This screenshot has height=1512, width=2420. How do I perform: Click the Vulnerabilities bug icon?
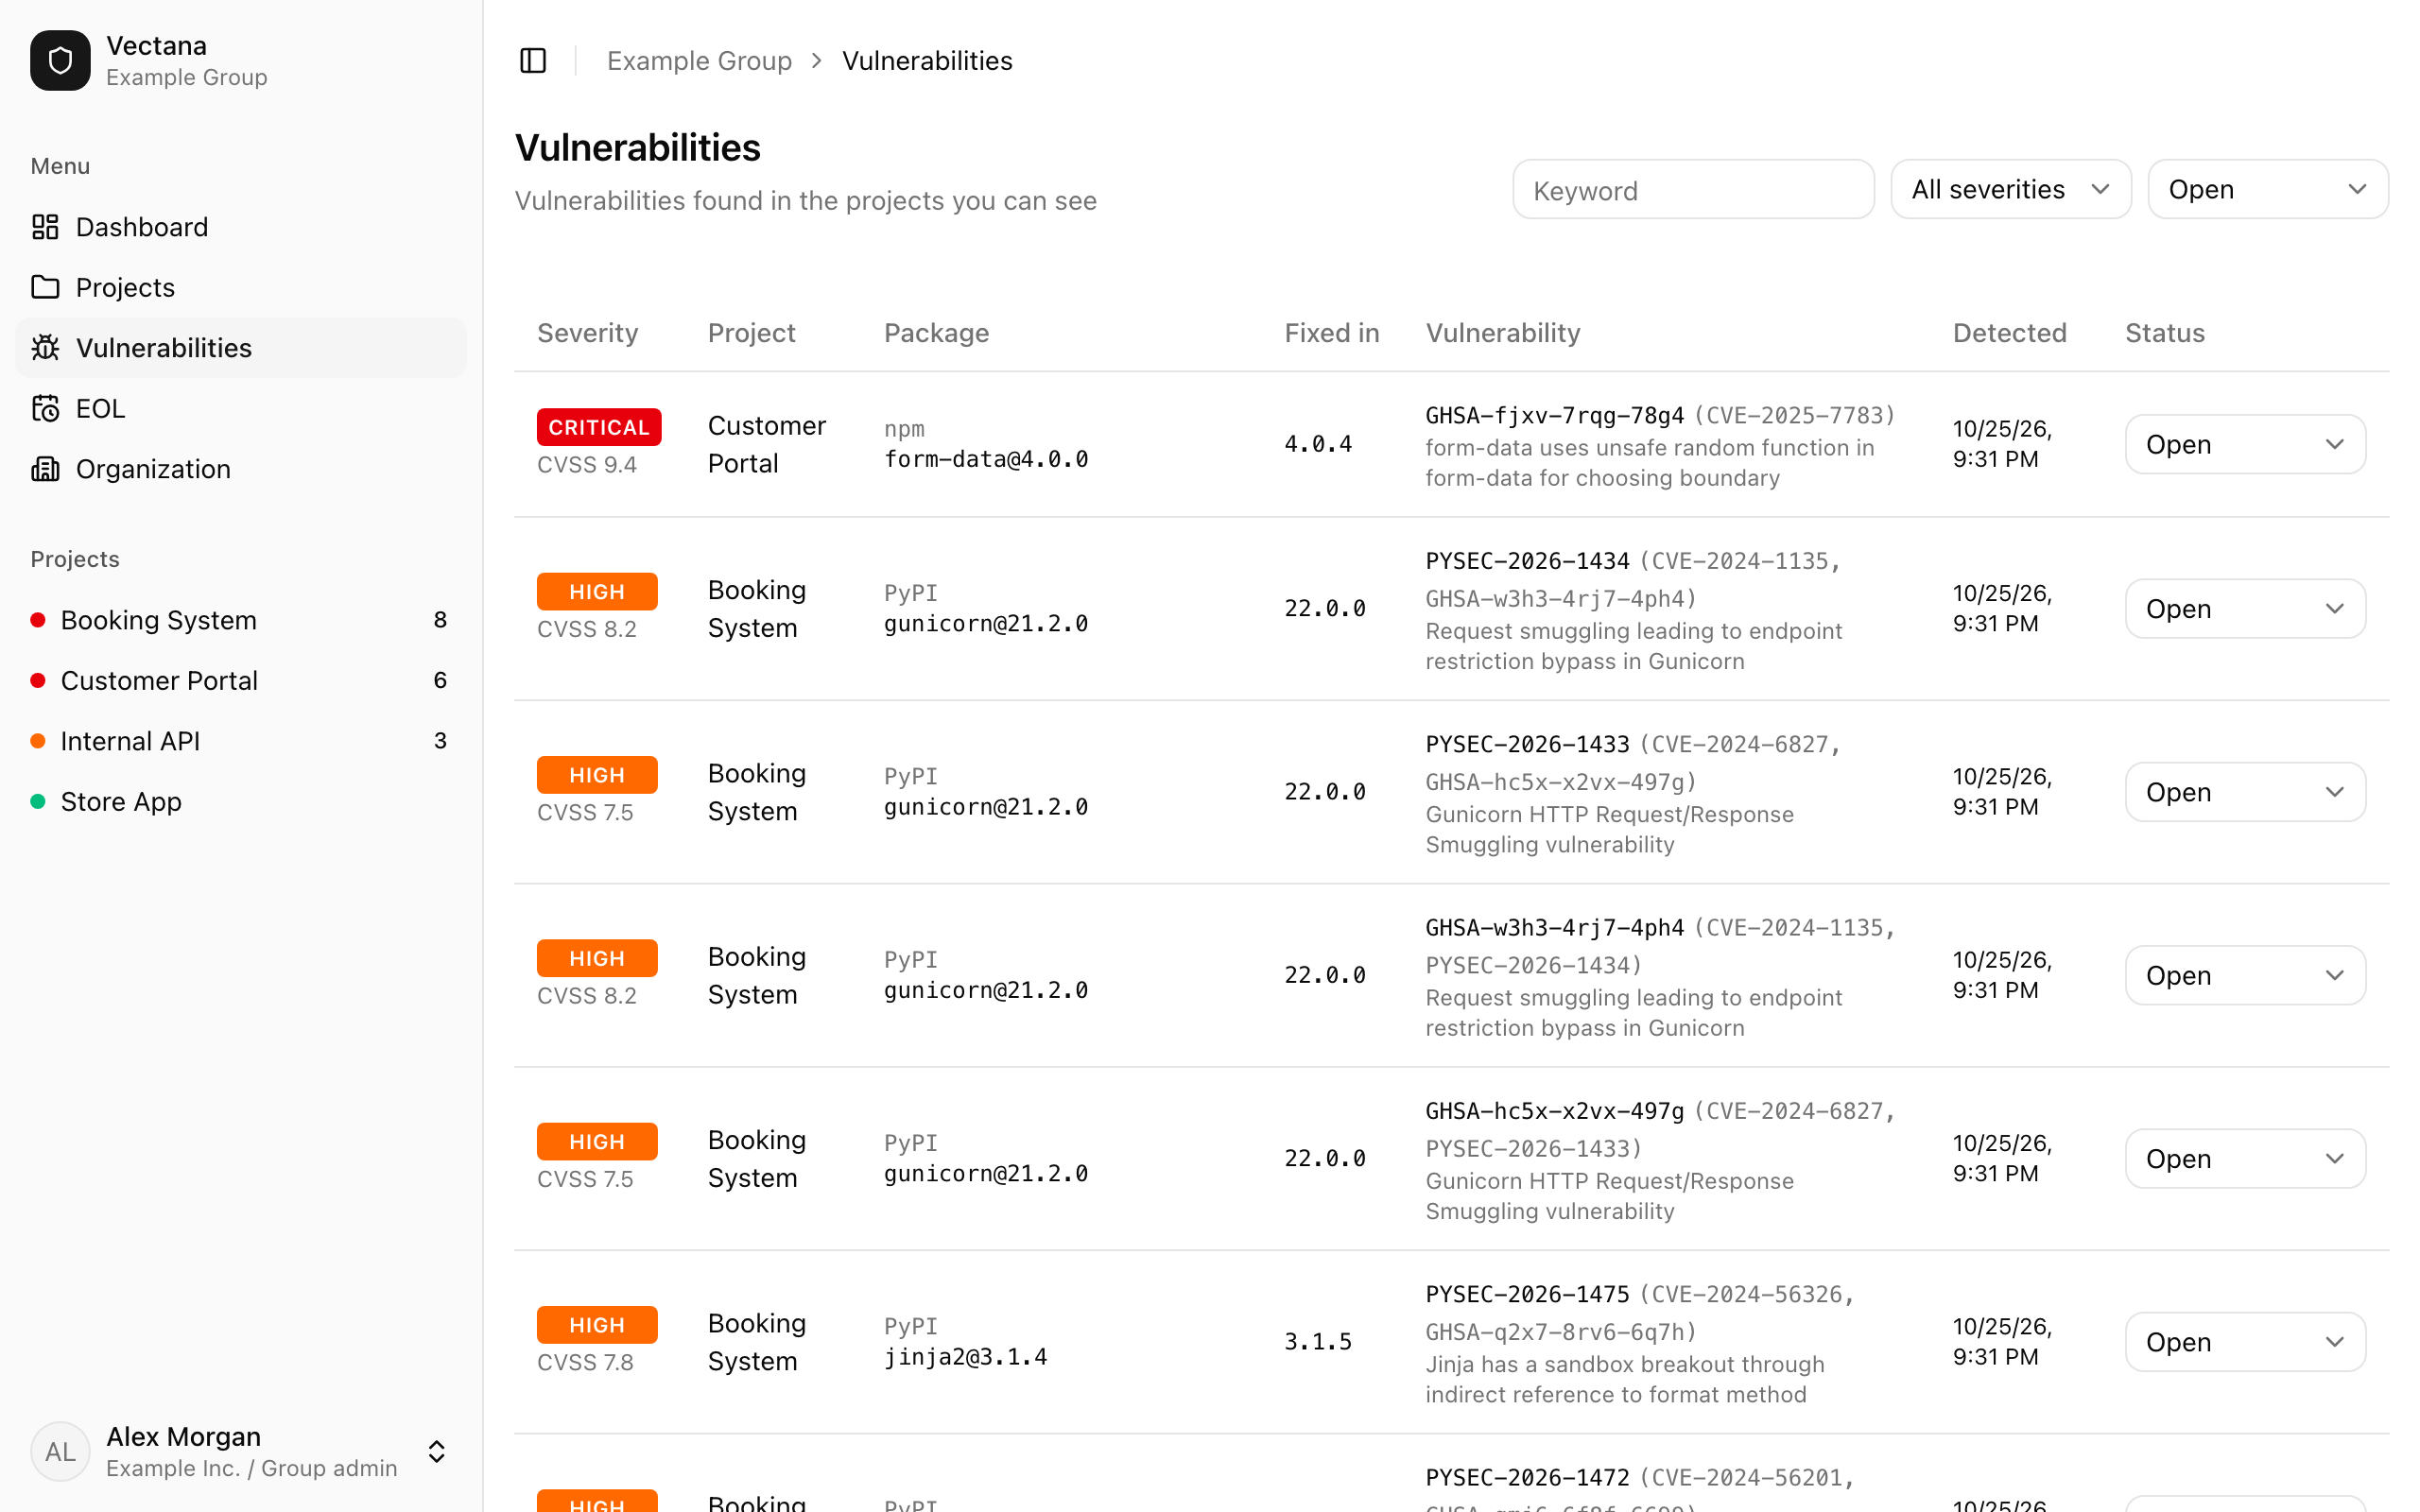45,348
